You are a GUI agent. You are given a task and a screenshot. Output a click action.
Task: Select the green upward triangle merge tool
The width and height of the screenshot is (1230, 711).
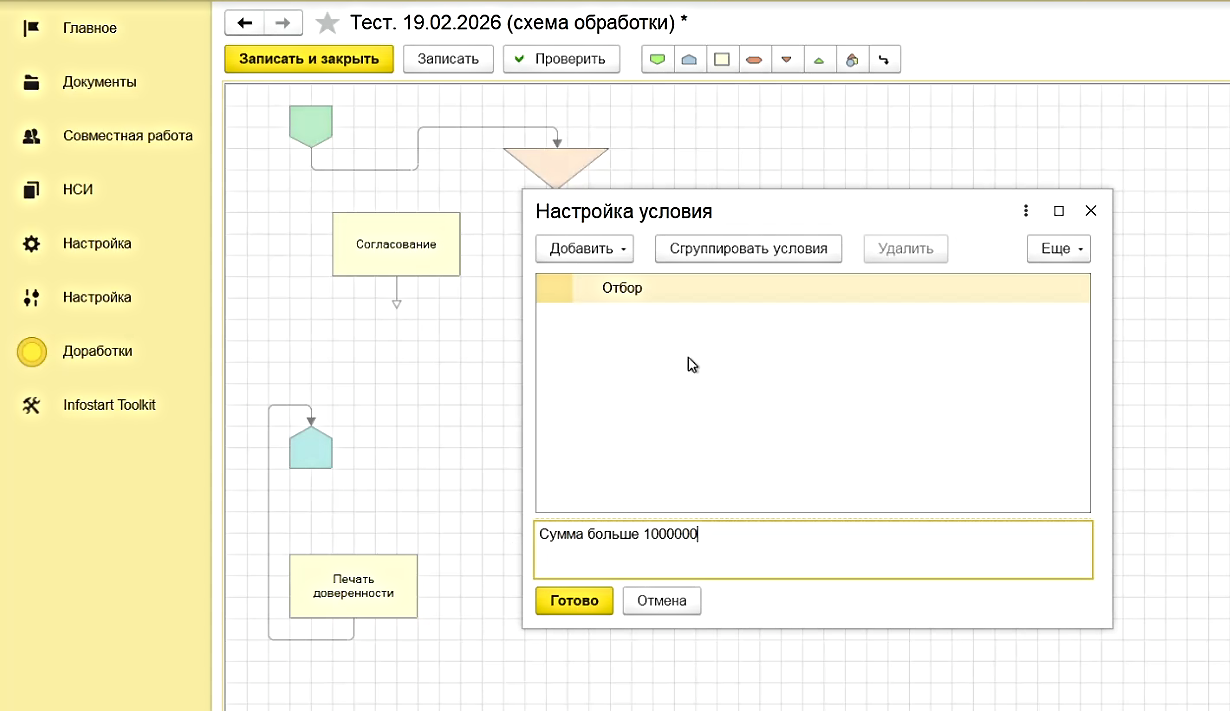tap(819, 59)
